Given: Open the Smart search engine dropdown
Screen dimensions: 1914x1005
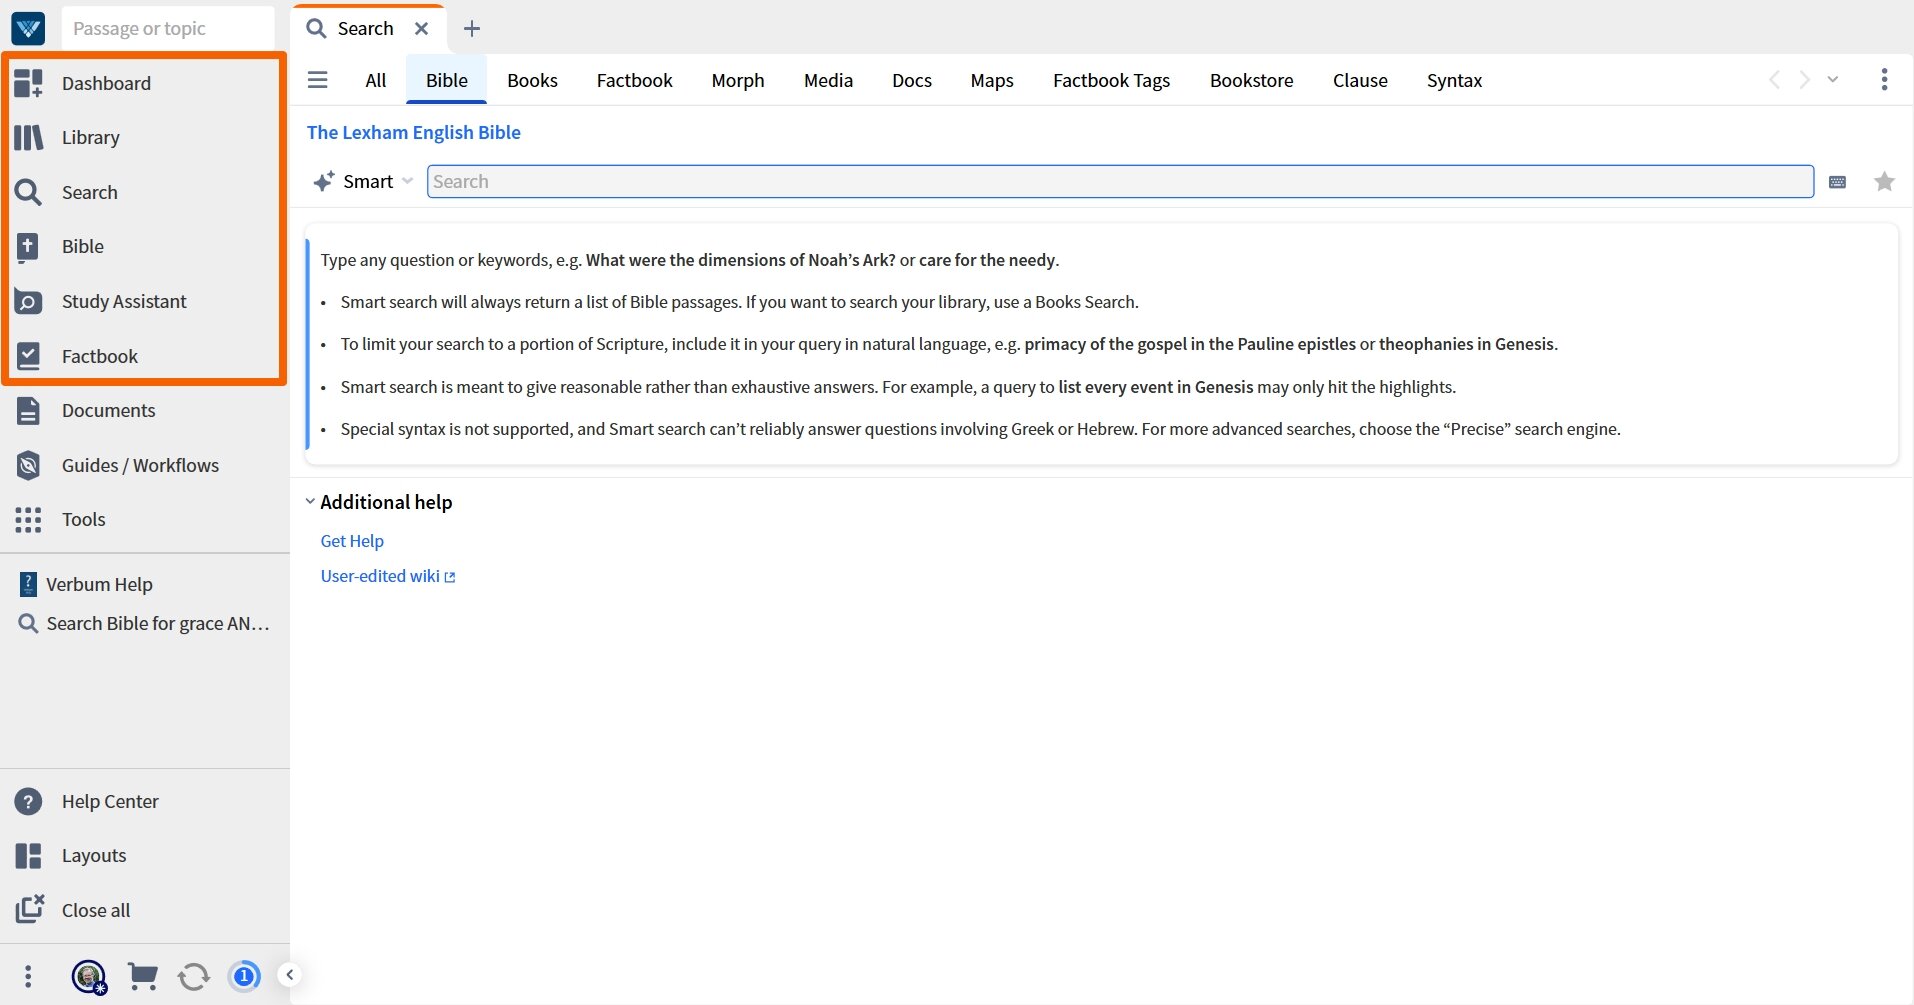Looking at the screenshot, I should point(363,181).
